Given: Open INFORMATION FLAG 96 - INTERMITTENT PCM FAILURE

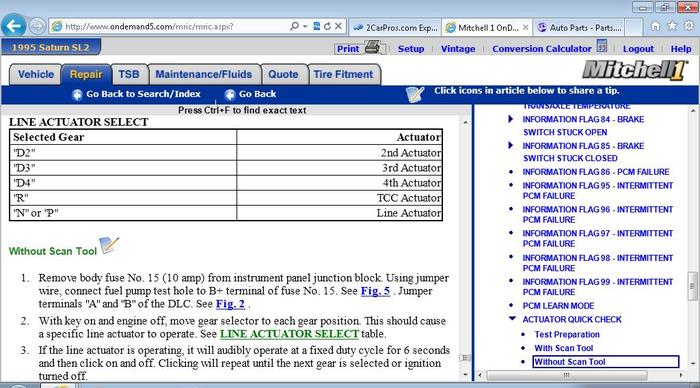Looking at the screenshot, I should tap(597, 215).
